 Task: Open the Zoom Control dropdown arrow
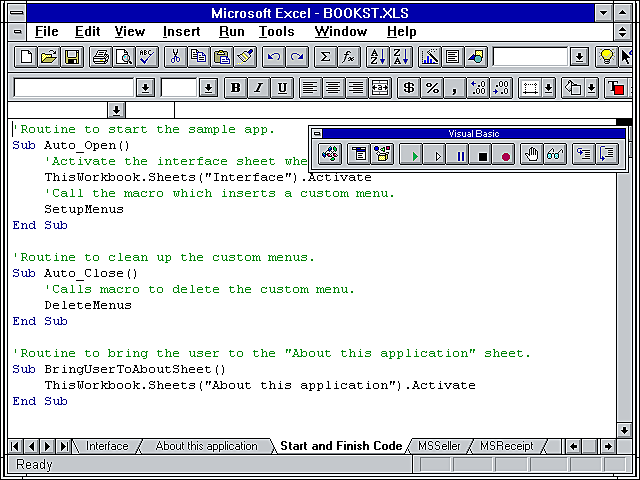pos(579,57)
